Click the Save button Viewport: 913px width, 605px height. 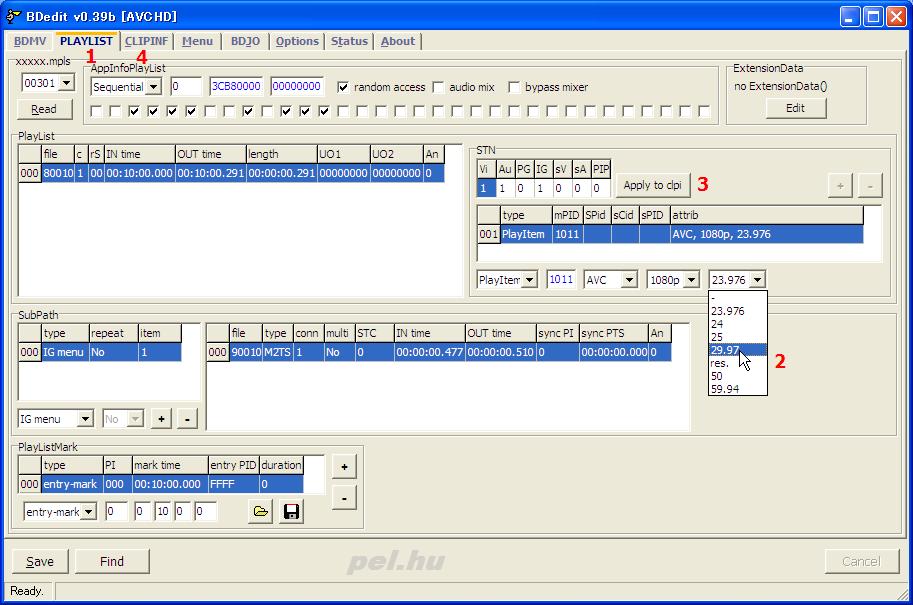[40, 561]
